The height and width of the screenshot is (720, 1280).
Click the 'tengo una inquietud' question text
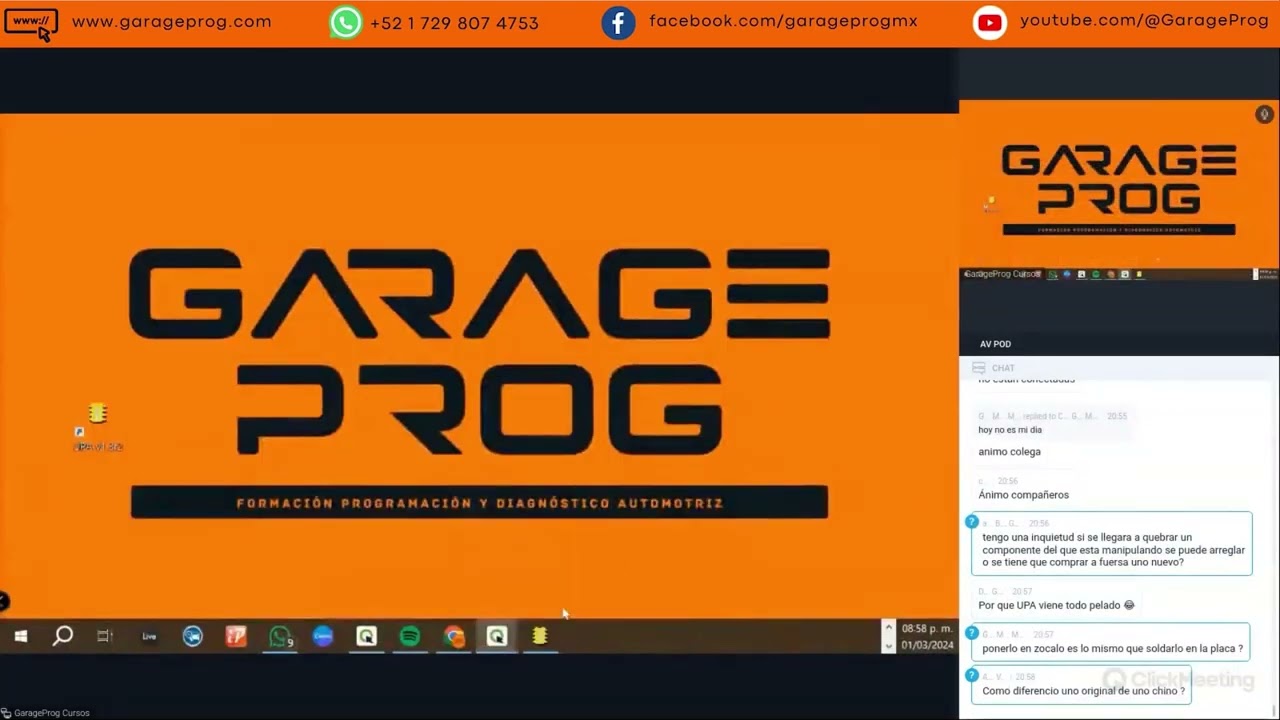(1113, 550)
